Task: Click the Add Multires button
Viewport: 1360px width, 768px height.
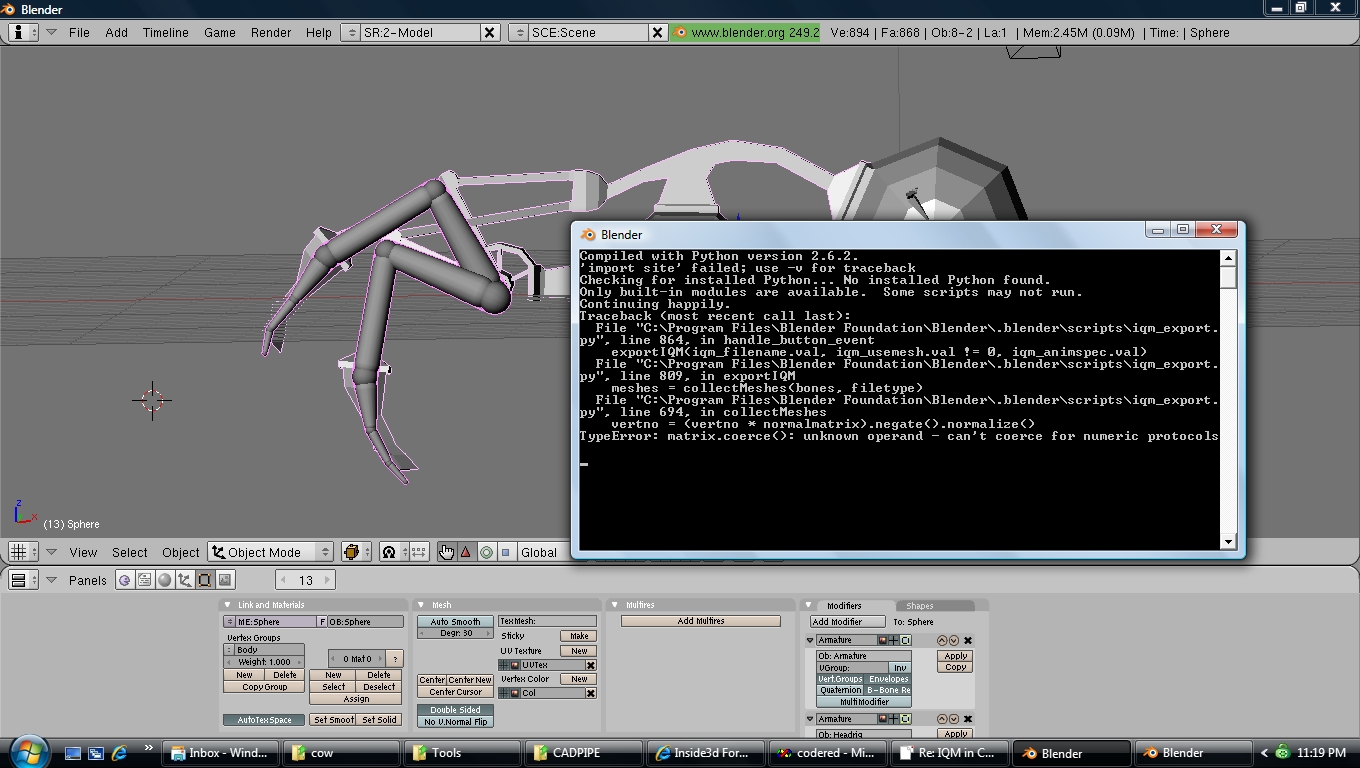Action: coord(701,621)
